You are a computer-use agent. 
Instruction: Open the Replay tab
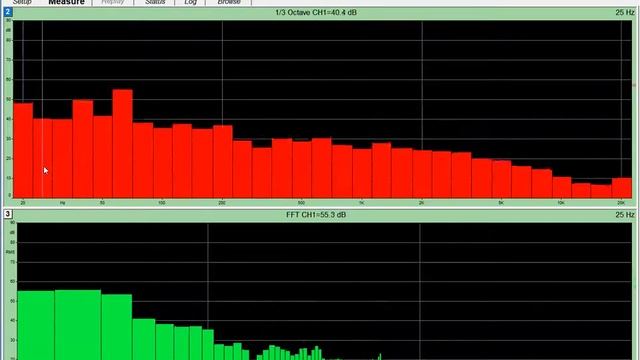coord(113,2)
